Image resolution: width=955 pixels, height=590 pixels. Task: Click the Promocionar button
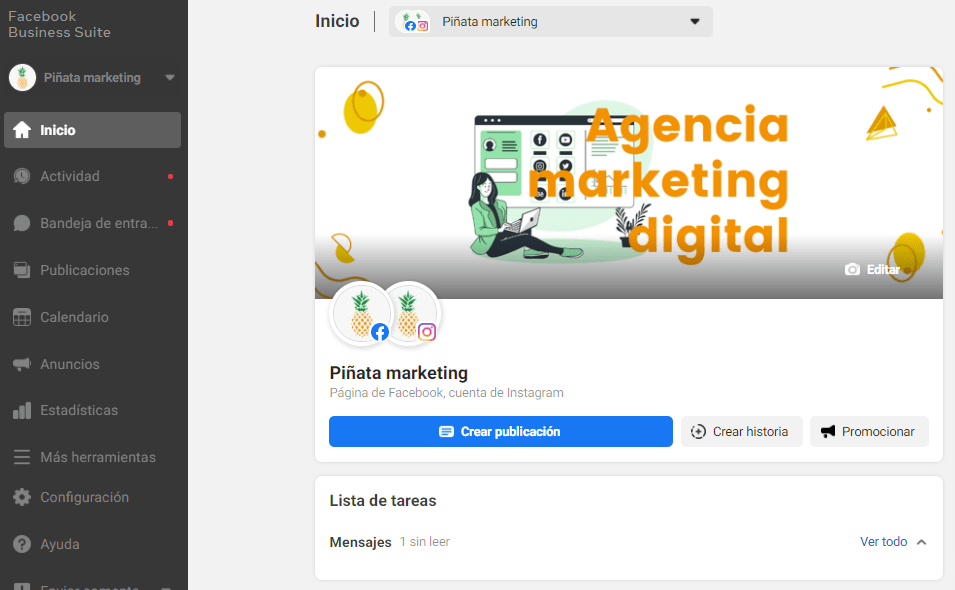(x=868, y=431)
